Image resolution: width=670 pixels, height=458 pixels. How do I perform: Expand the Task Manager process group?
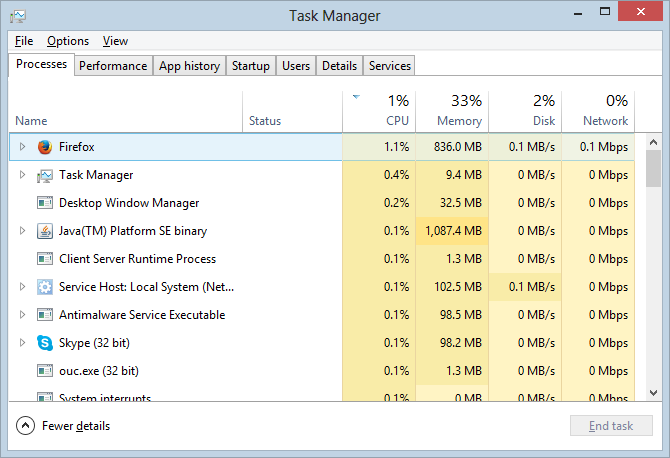click(22, 175)
